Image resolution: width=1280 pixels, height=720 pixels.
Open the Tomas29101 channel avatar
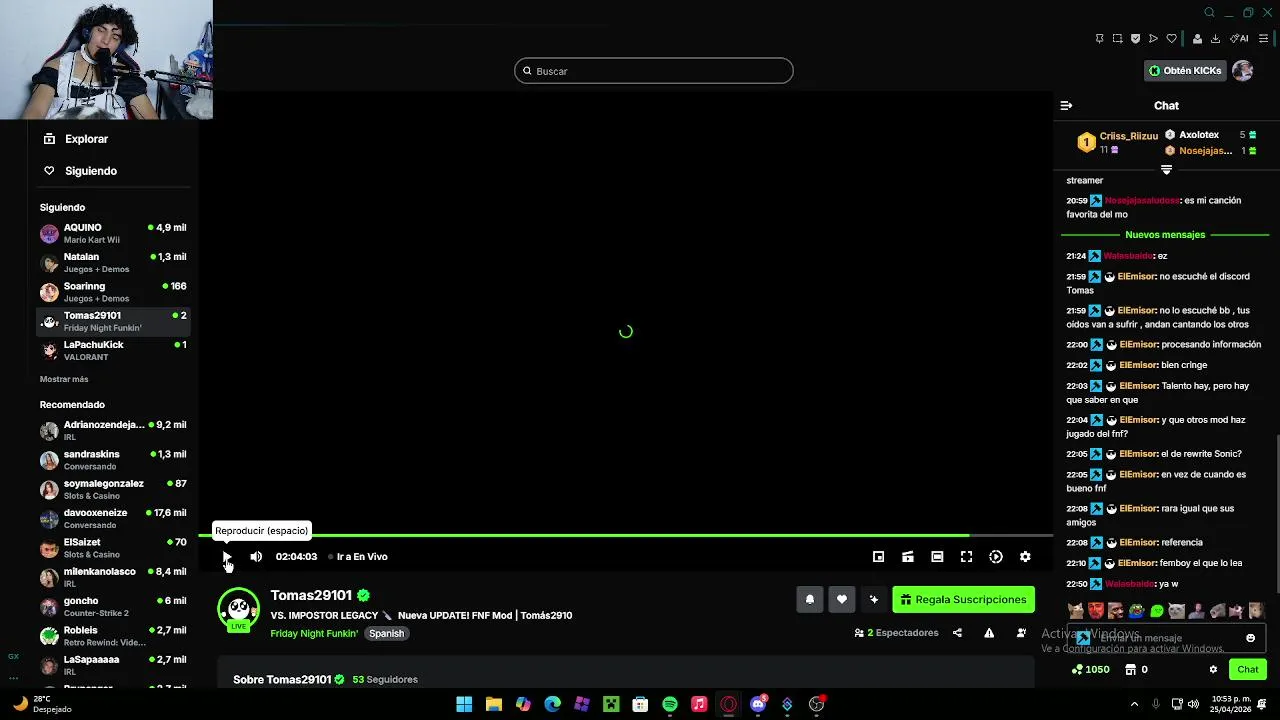coord(238,610)
